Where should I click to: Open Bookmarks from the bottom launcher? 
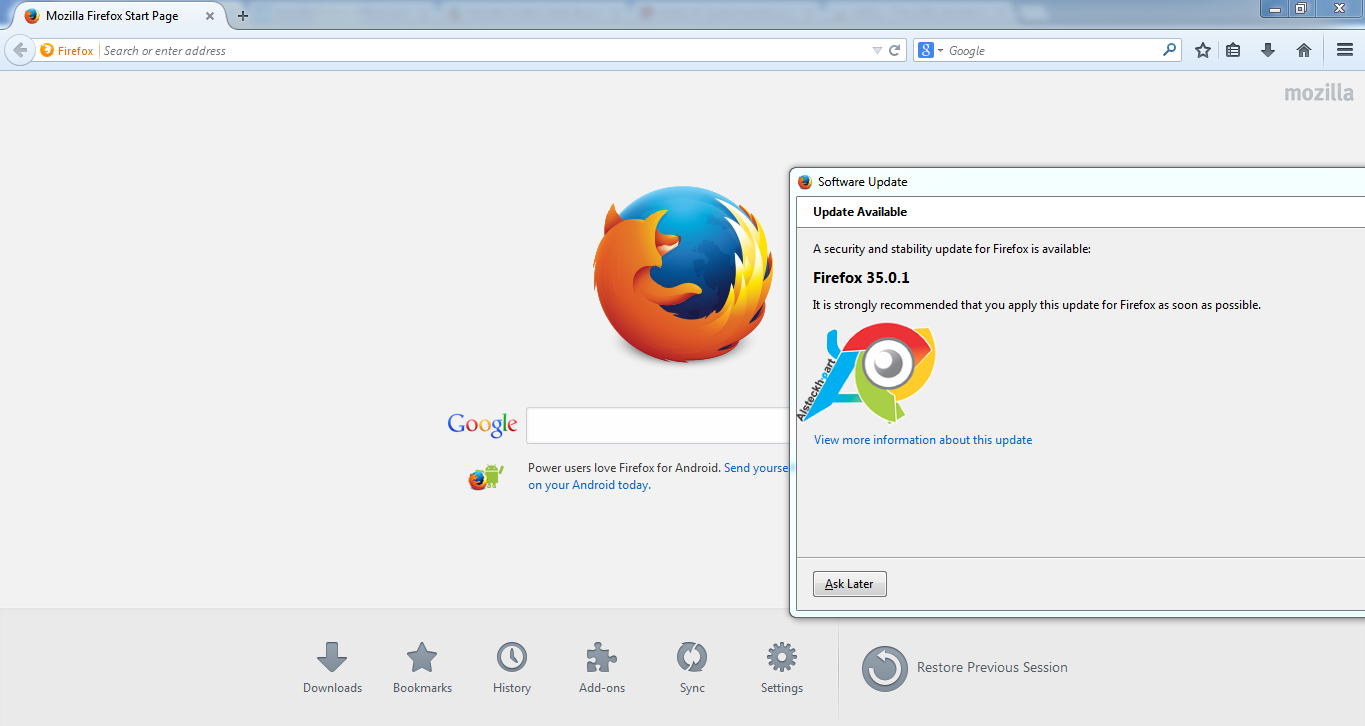(x=422, y=668)
